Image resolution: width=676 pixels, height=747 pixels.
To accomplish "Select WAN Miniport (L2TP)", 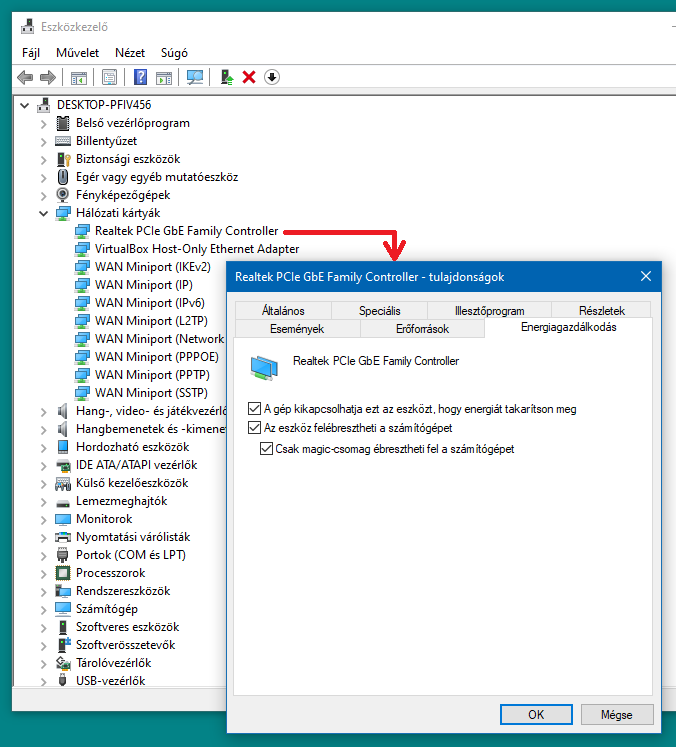I will coord(151,321).
